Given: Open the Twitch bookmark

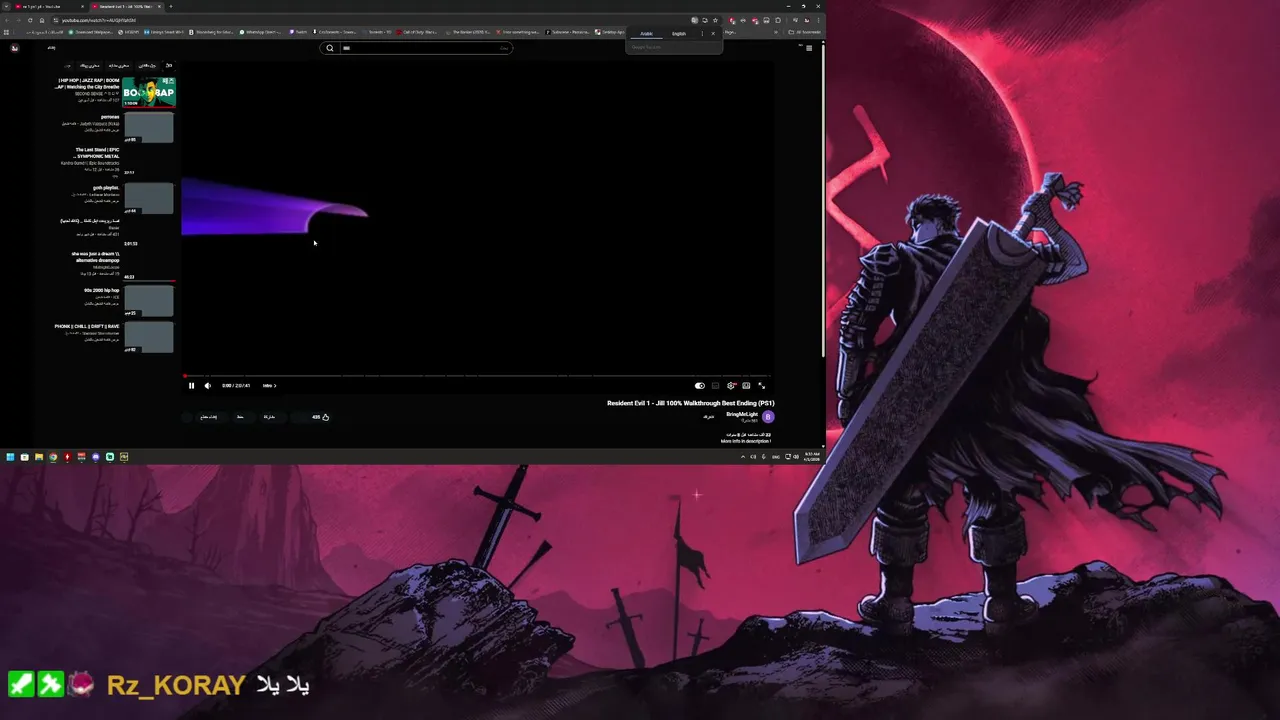Looking at the screenshot, I should point(300,32).
